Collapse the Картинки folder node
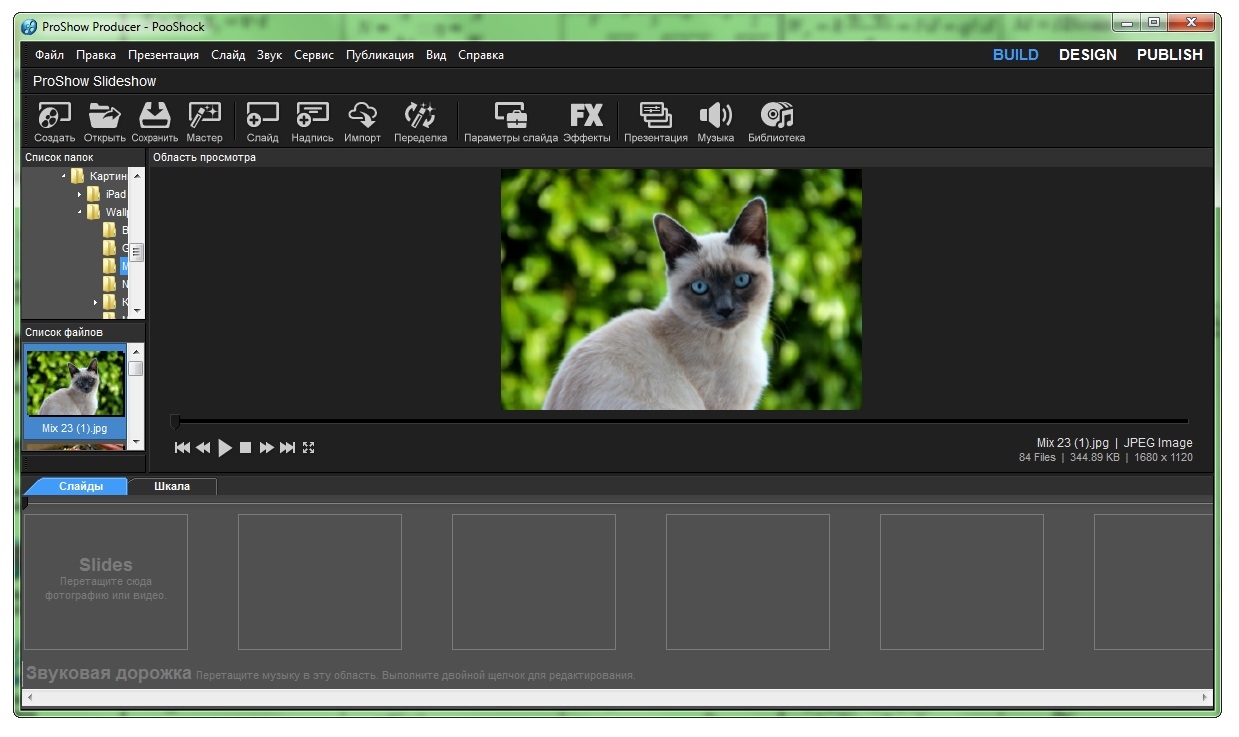The width and height of the screenshot is (1239, 737). tap(64, 176)
